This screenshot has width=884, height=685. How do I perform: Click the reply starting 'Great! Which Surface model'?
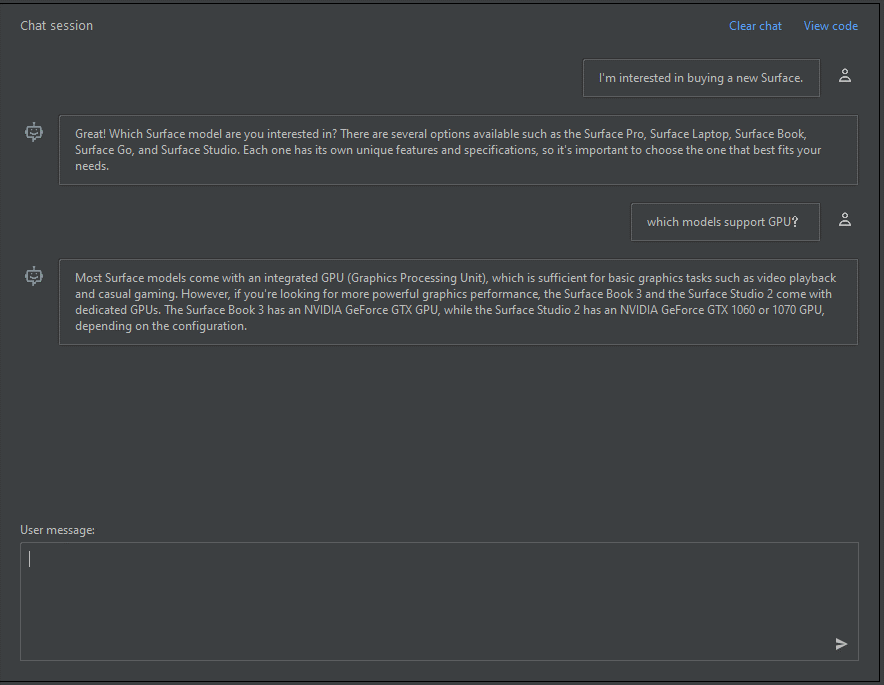click(458, 150)
